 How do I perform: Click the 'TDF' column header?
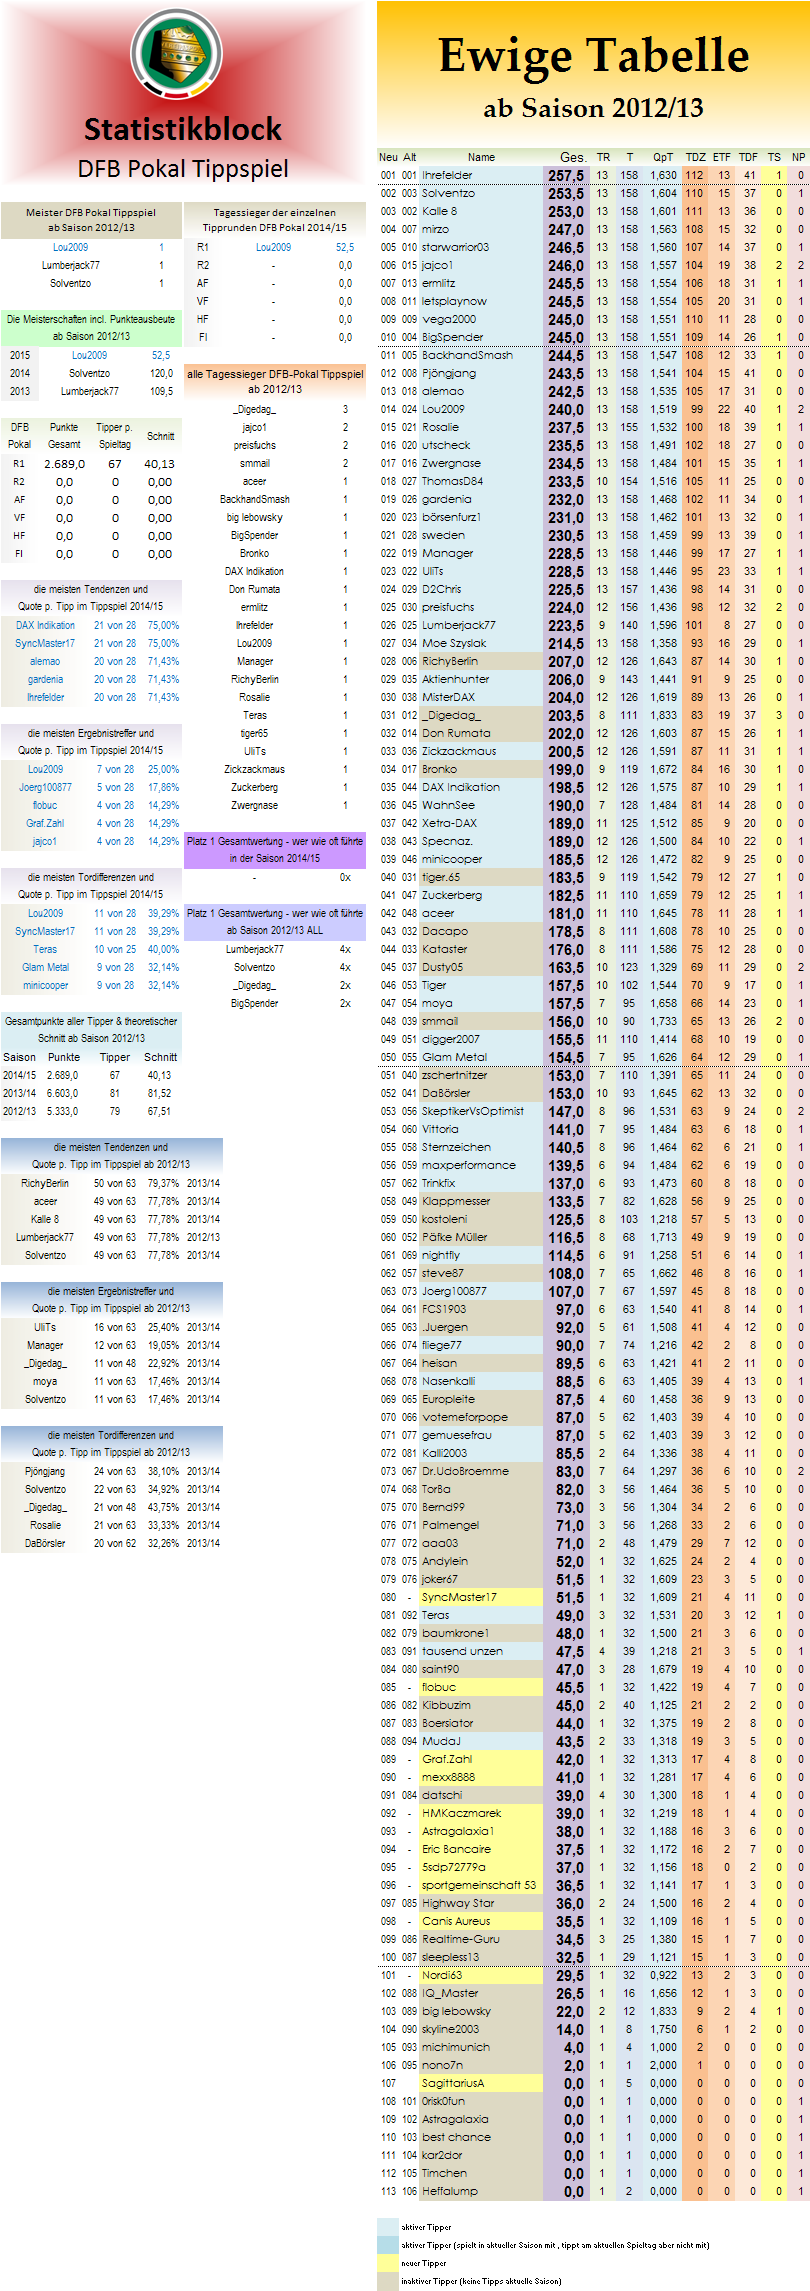tap(748, 157)
